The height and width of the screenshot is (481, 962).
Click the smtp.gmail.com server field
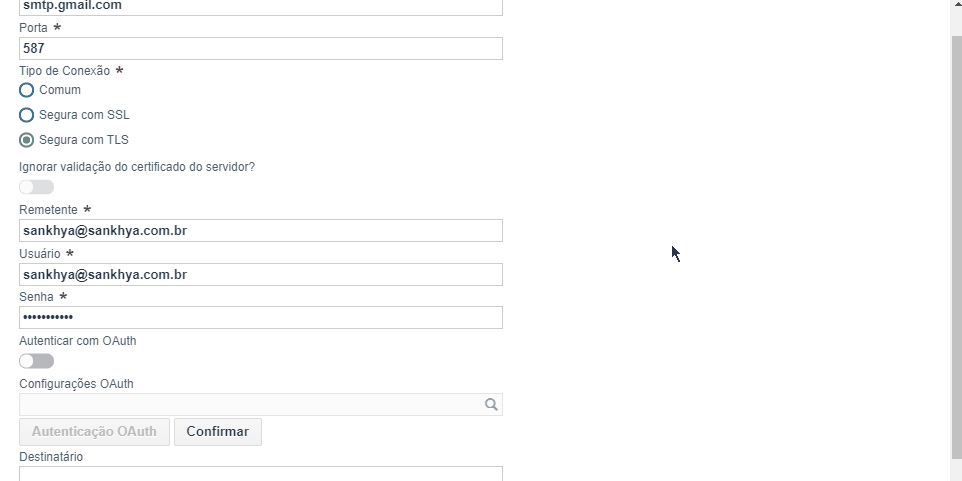(x=261, y=6)
